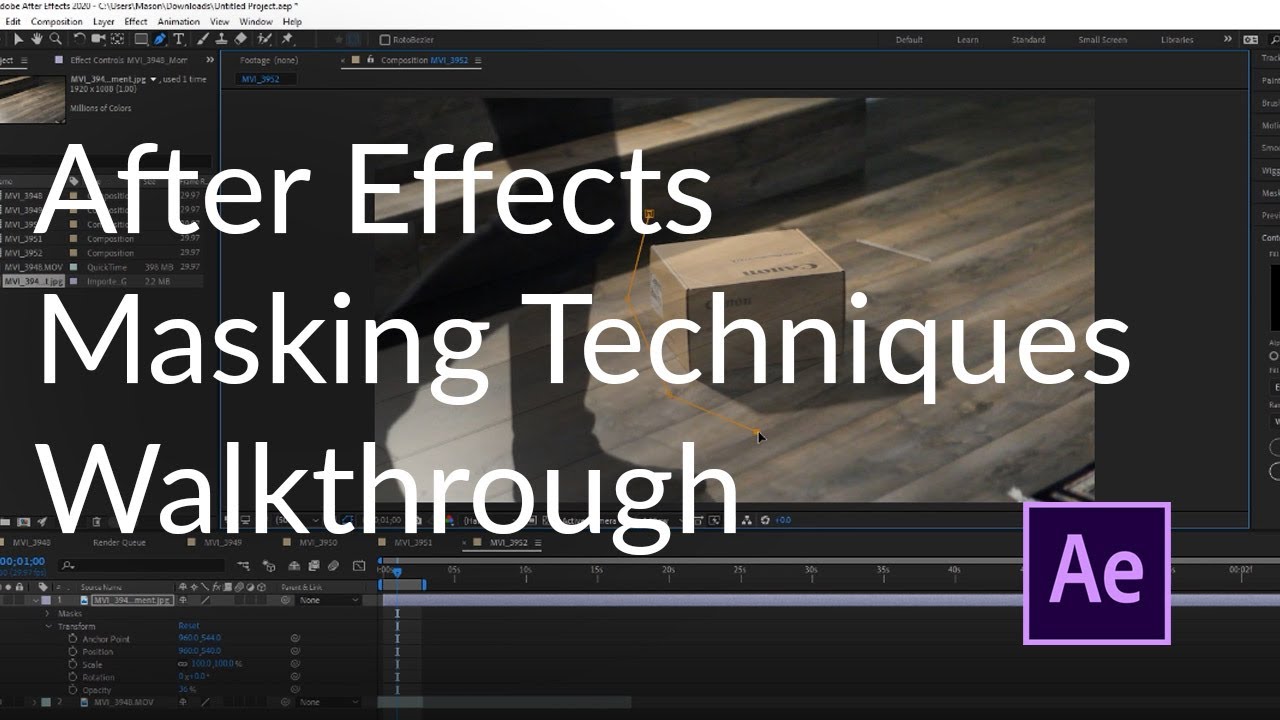Open layer 1 parent None dropdown
Image resolution: width=1280 pixels, height=720 pixels.
pos(328,600)
